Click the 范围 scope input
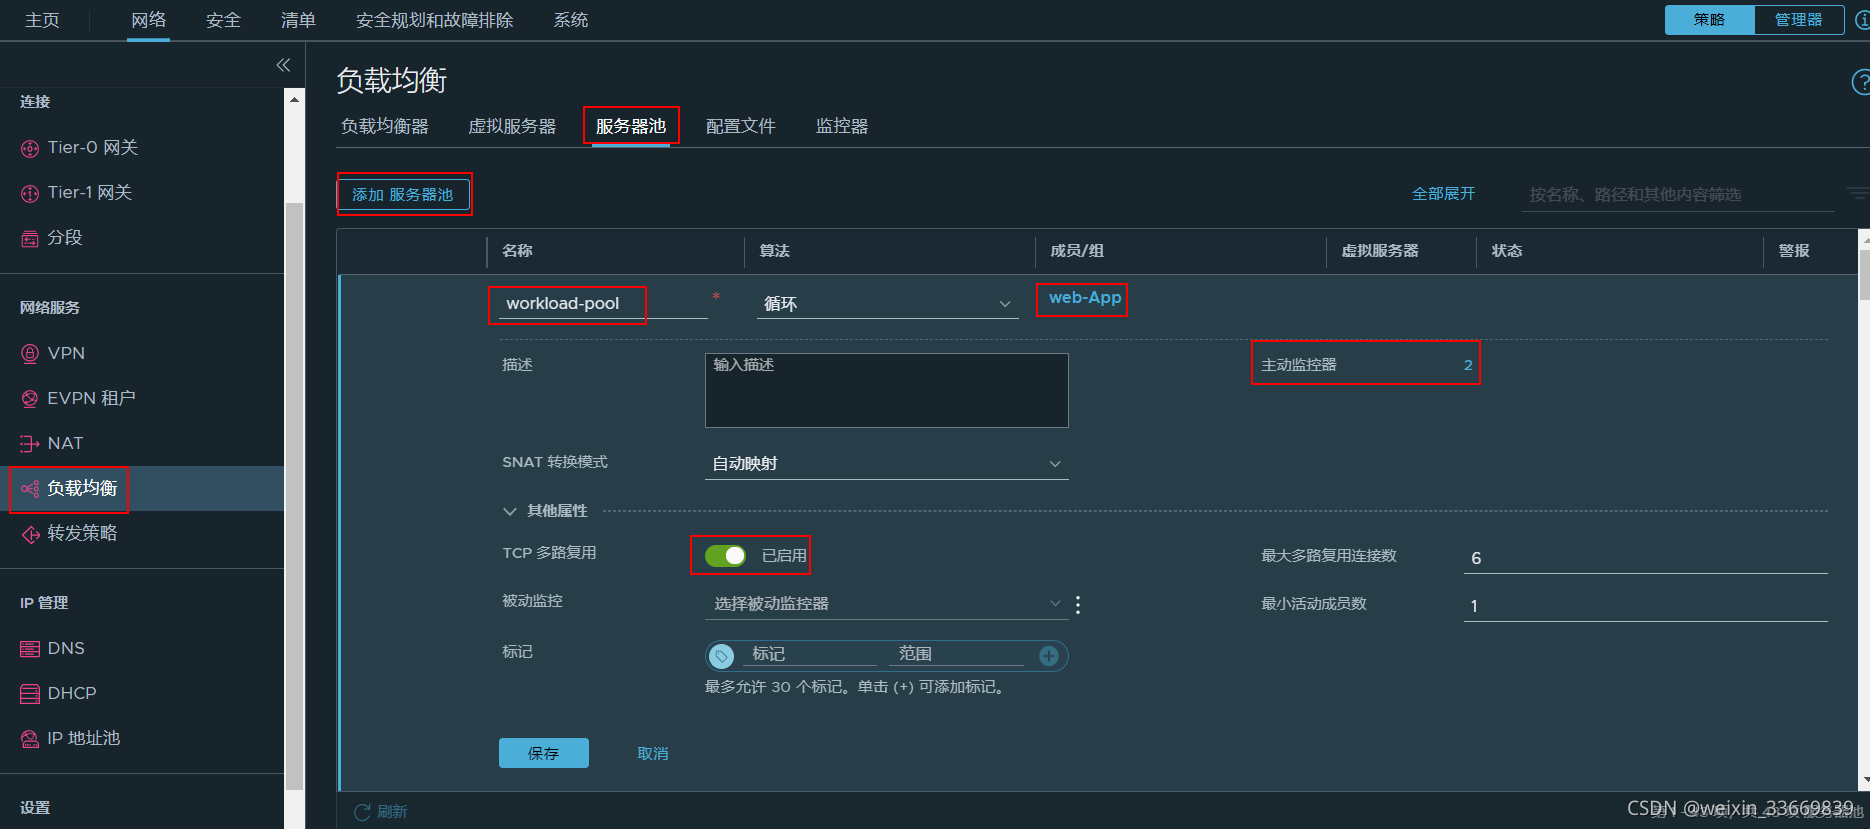The height and width of the screenshot is (829, 1870). tap(957, 654)
